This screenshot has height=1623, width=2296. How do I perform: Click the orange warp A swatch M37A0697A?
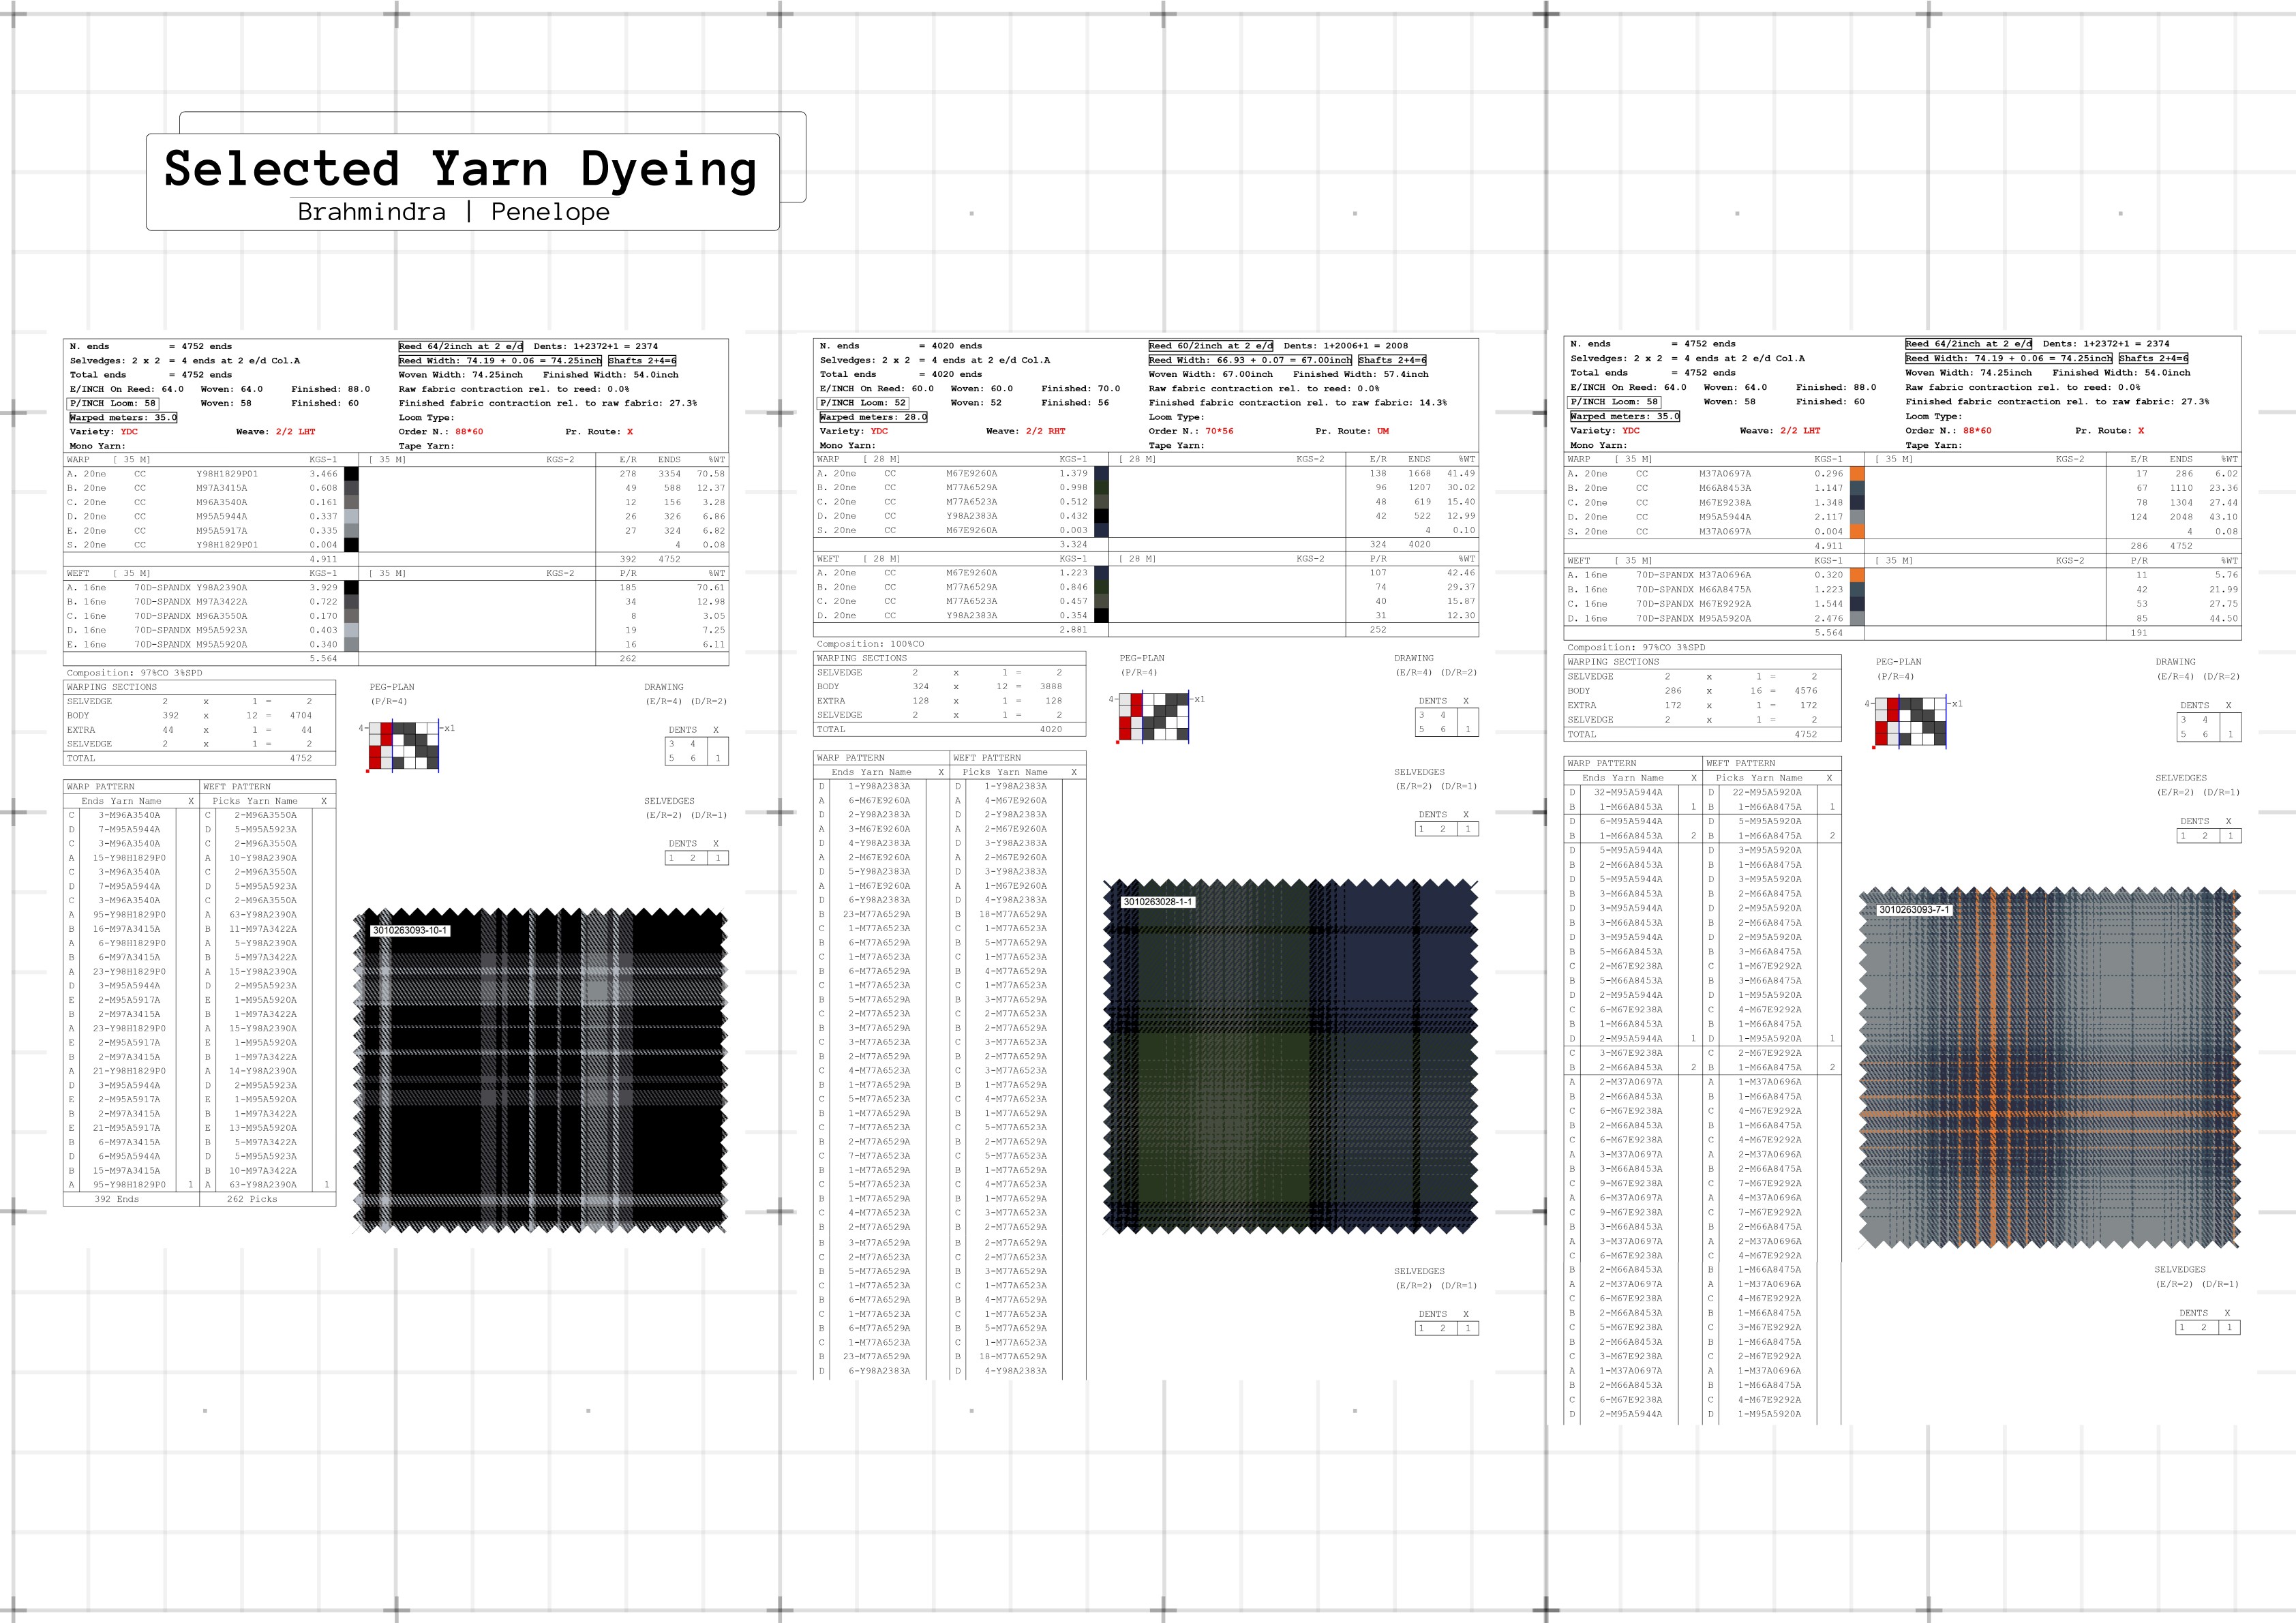pos(1857,473)
